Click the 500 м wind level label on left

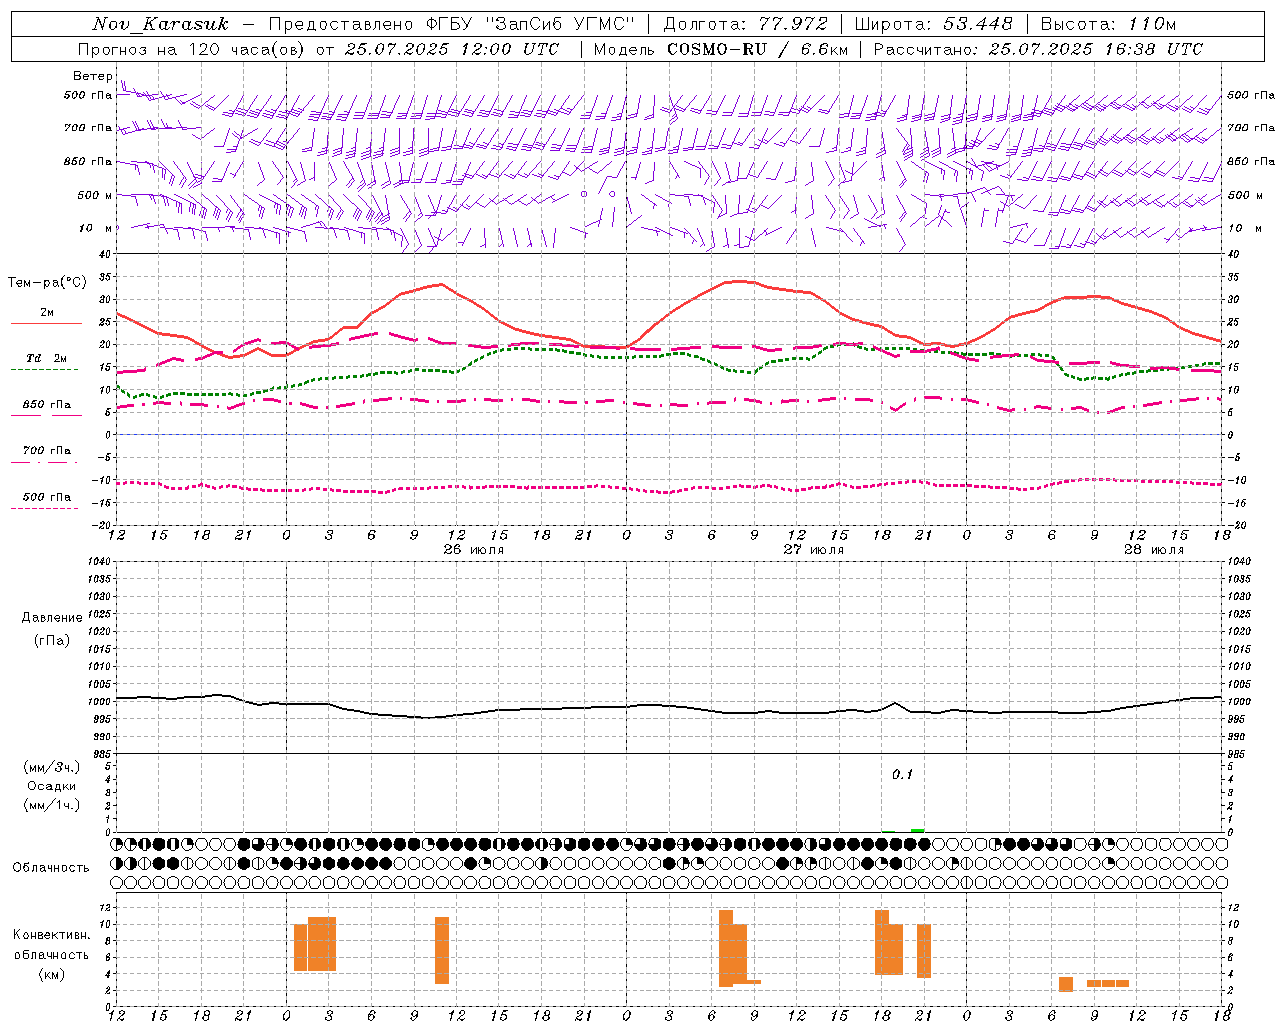tap(95, 195)
